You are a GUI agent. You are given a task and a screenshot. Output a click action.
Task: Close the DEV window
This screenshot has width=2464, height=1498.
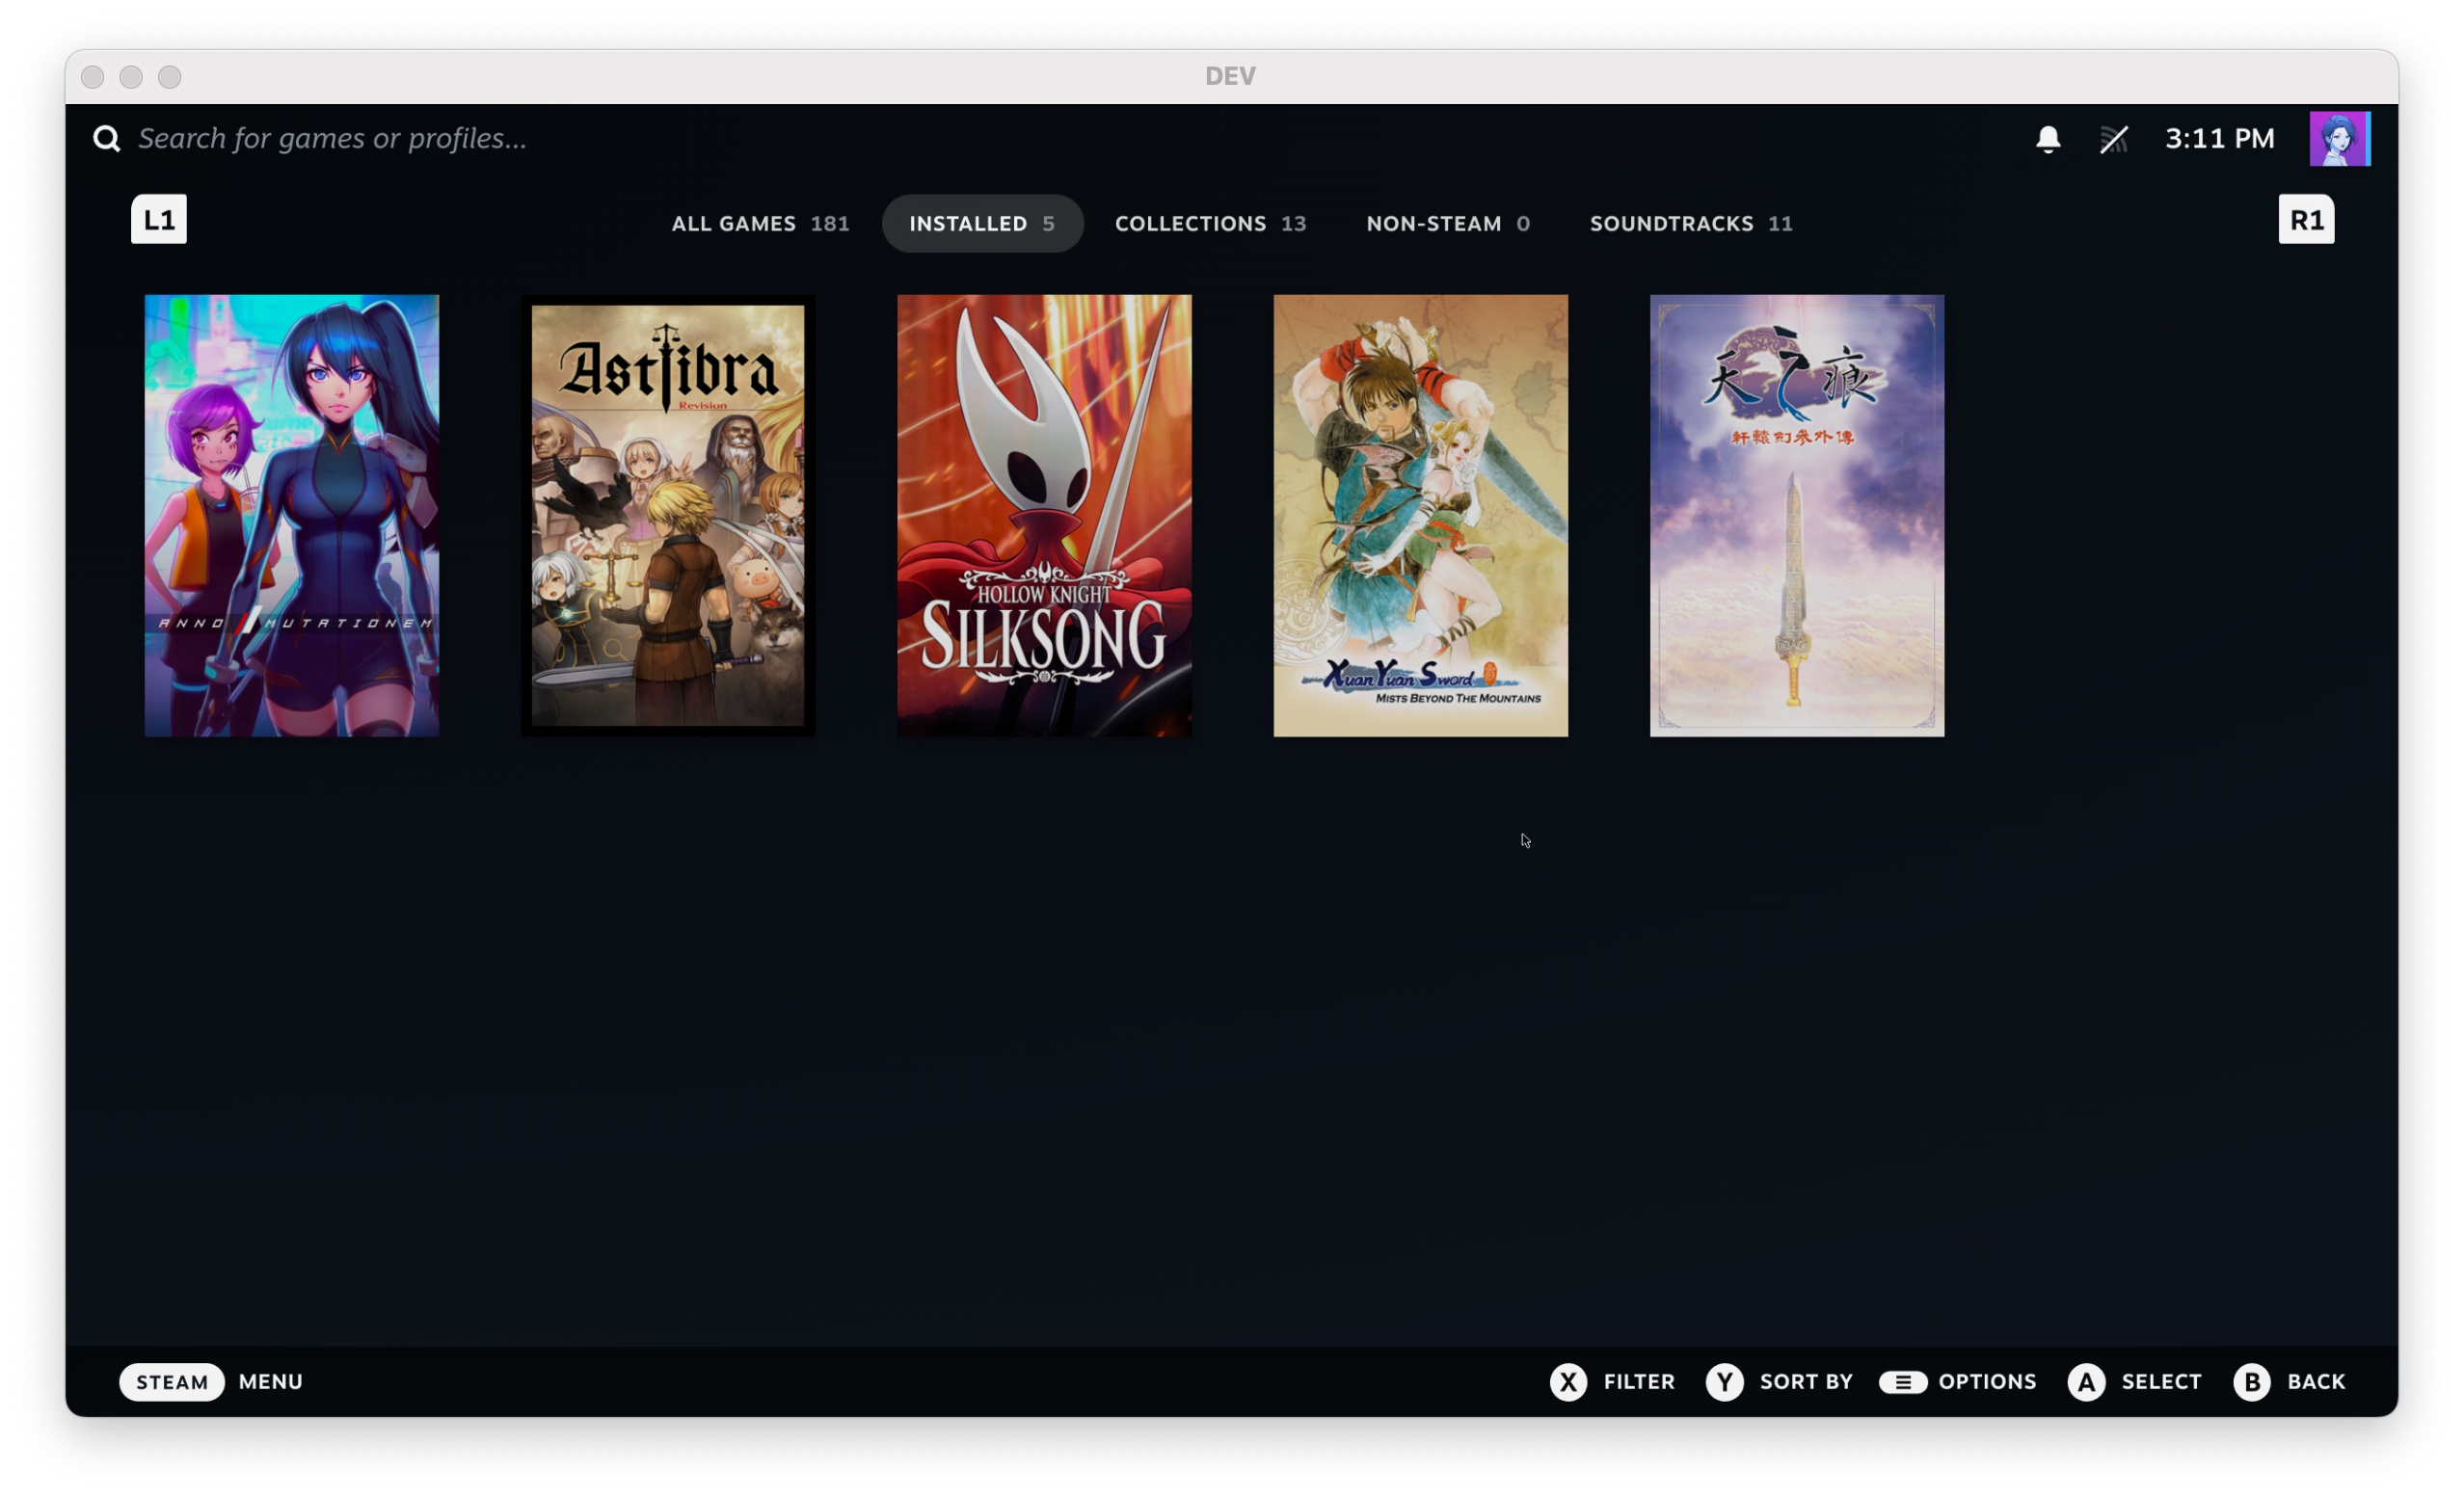(93, 77)
